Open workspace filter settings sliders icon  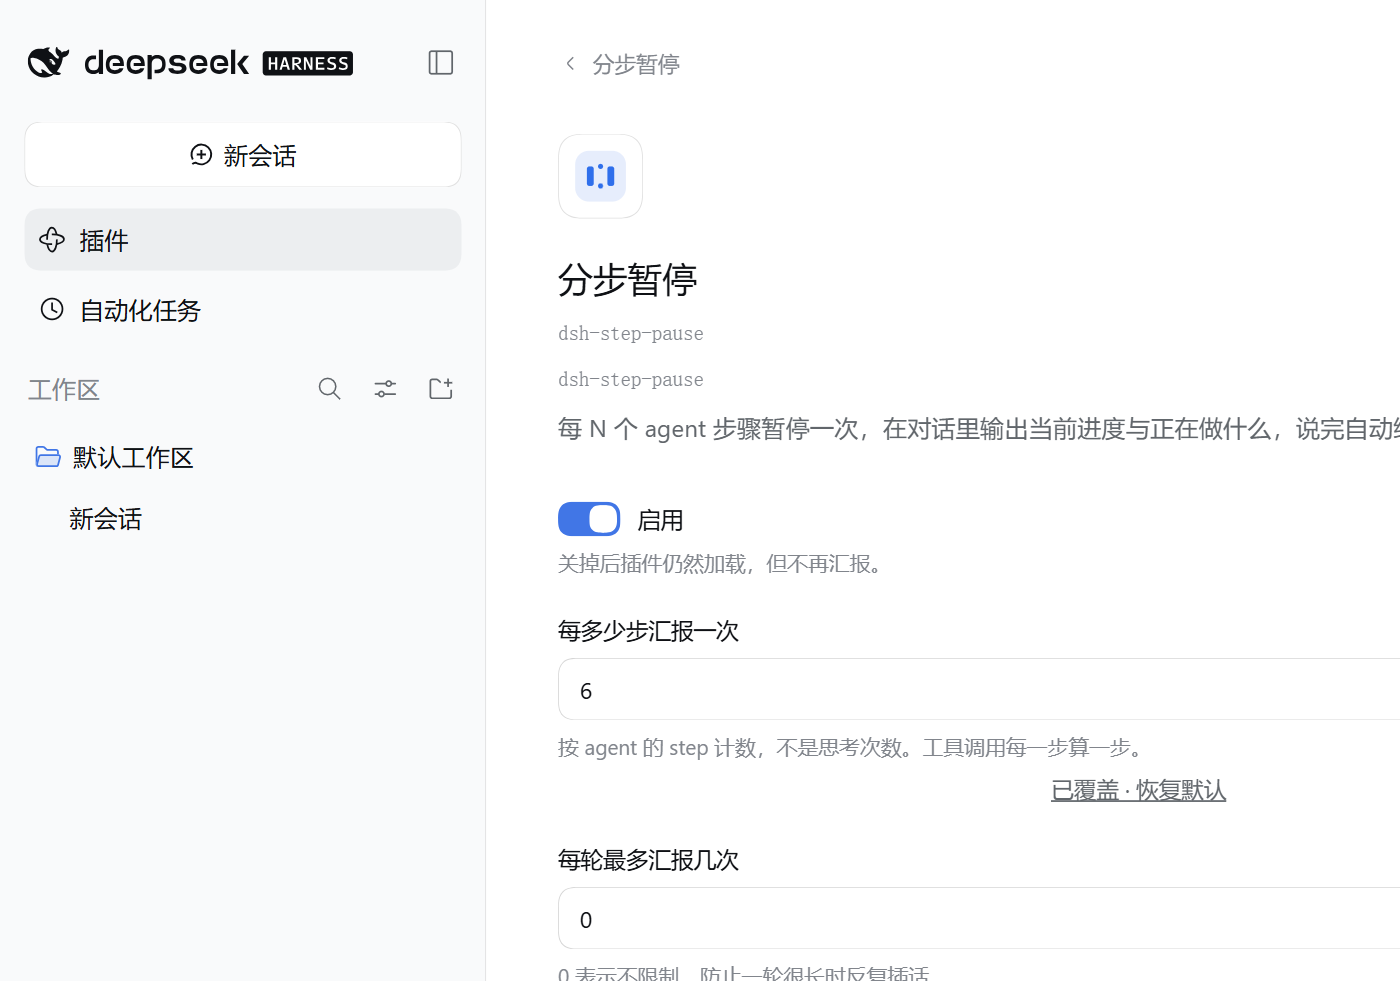point(385,389)
